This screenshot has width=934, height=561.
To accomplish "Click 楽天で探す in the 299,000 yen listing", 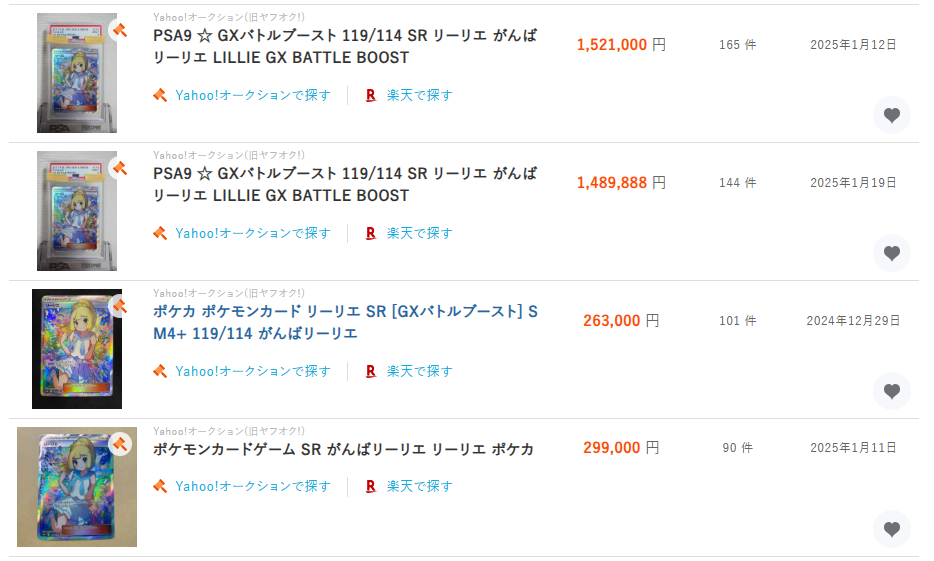I will point(419,486).
